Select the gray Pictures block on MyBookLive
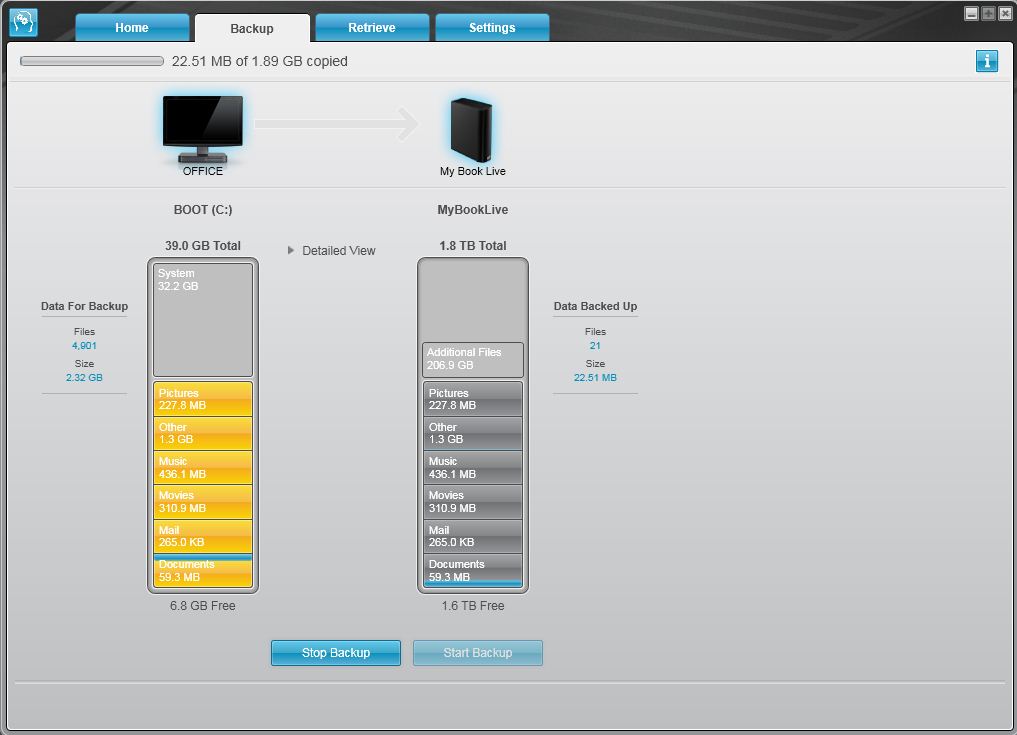 tap(473, 399)
